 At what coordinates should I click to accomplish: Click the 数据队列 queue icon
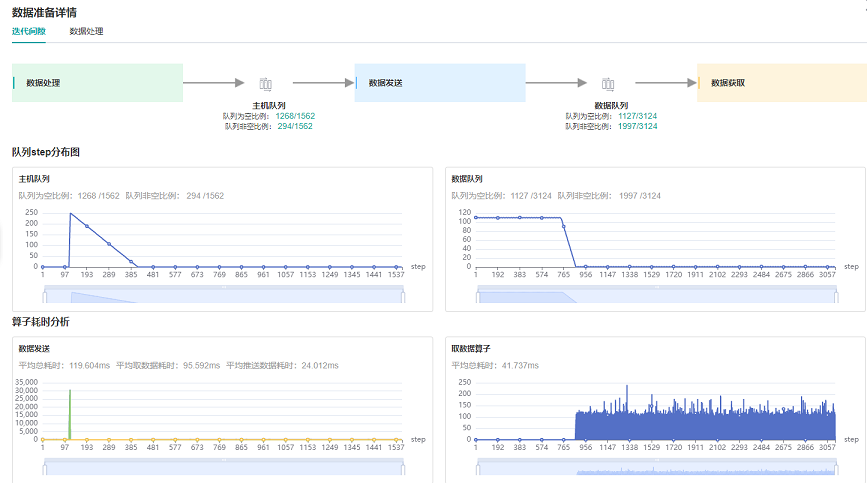[608, 85]
